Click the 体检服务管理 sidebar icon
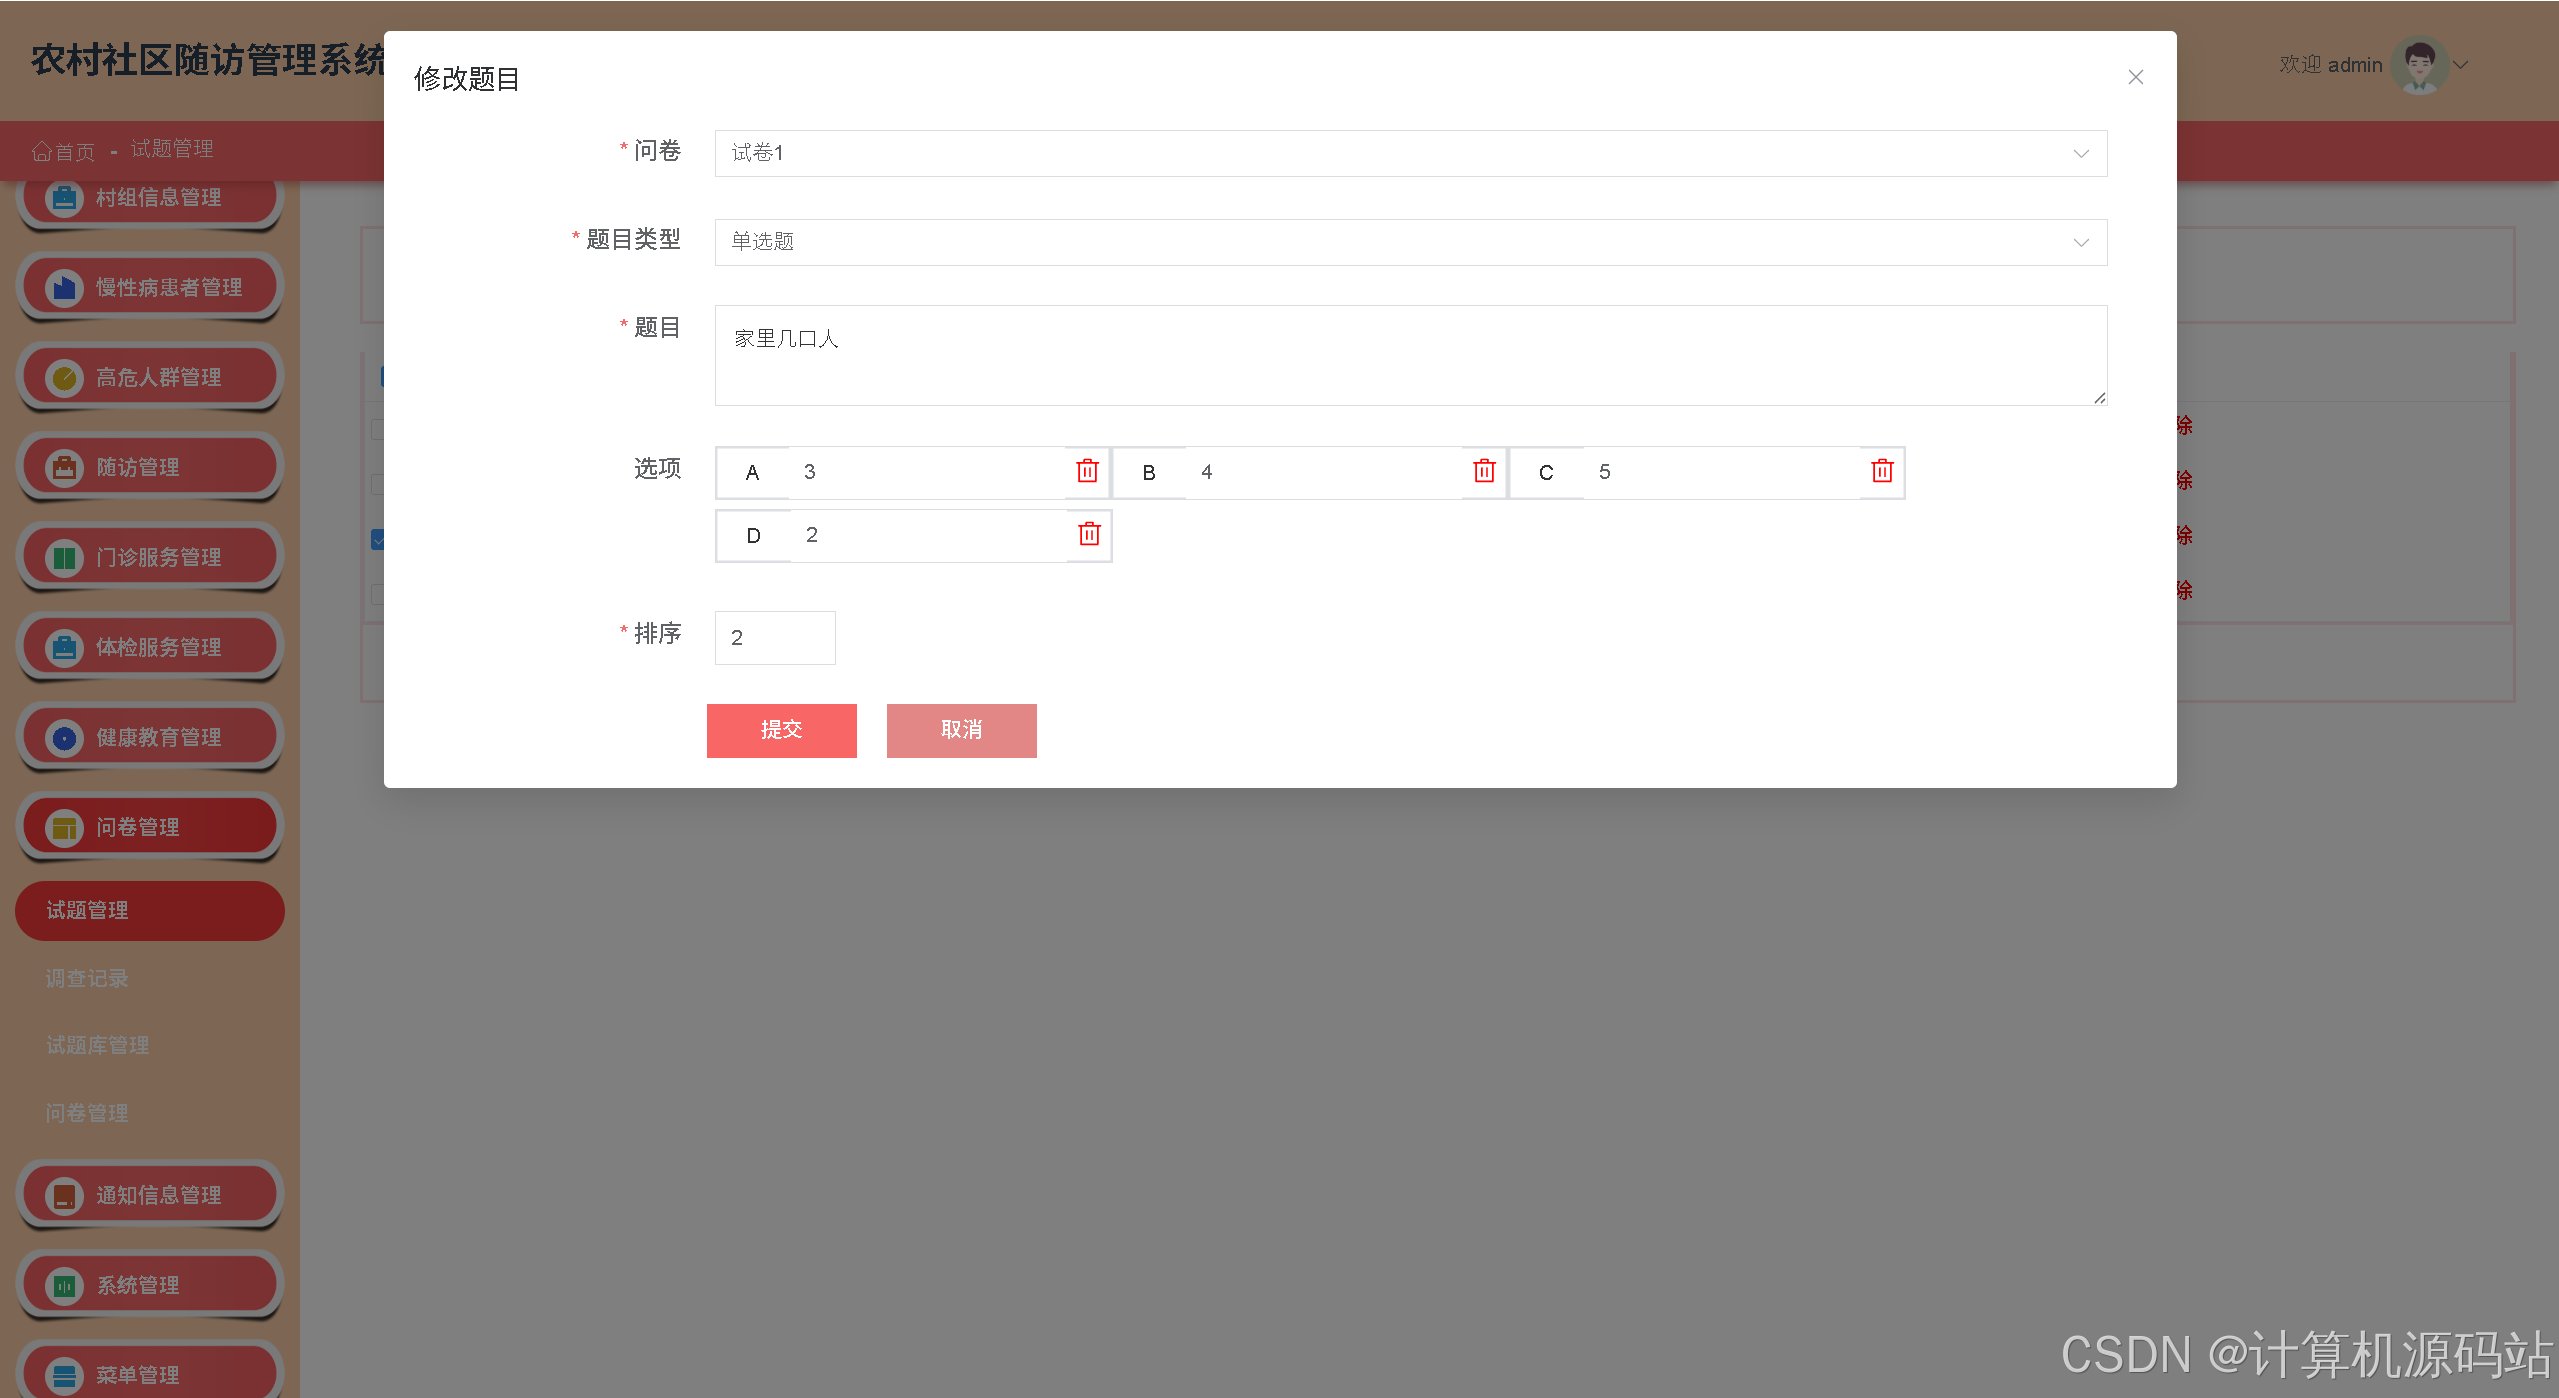Viewport: 2559px width, 1398px height. (x=64, y=648)
